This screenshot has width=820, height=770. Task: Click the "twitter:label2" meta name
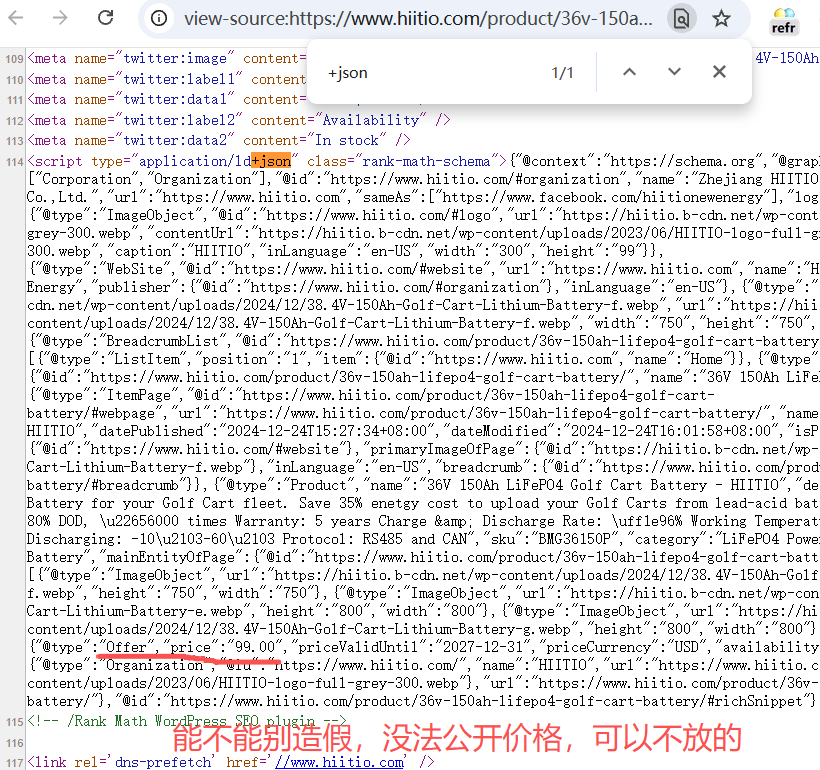[179, 120]
